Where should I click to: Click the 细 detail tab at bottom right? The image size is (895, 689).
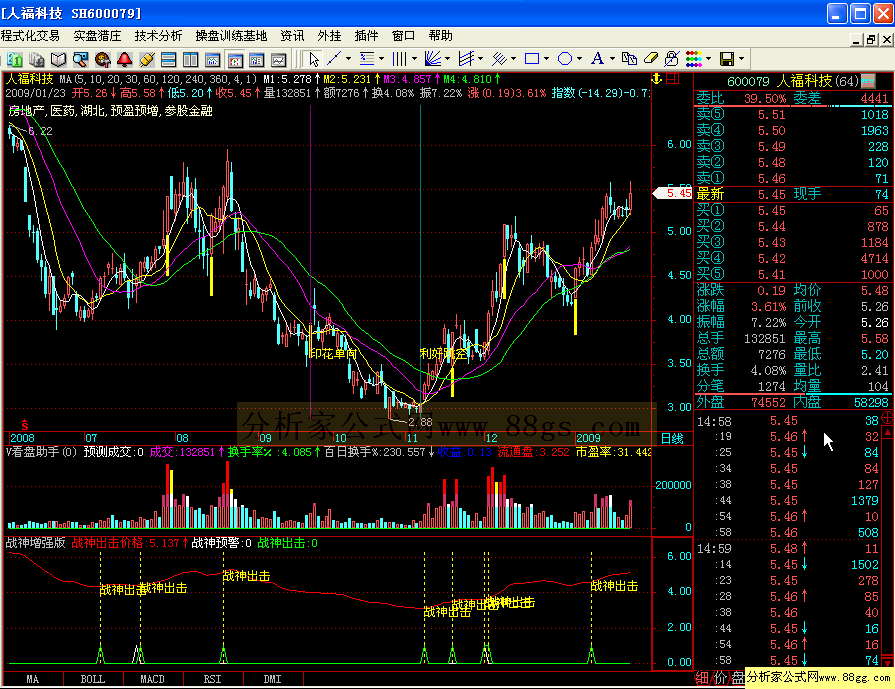pos(703,678)
